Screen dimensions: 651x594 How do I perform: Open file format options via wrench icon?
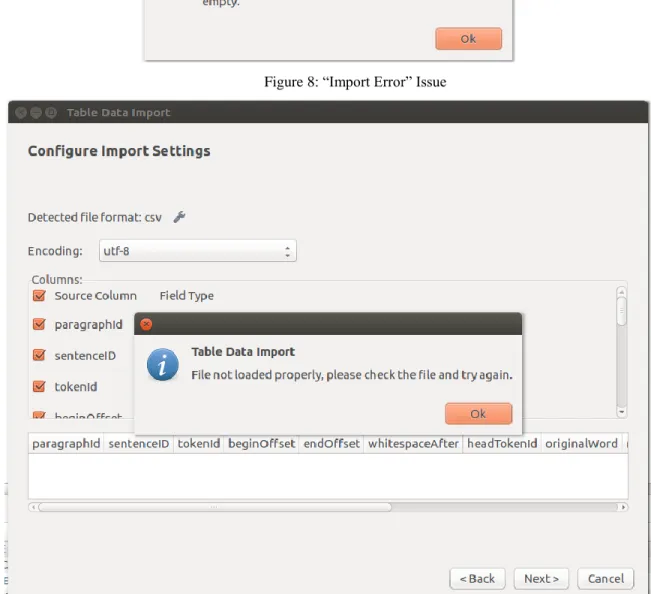pos(179,217)
